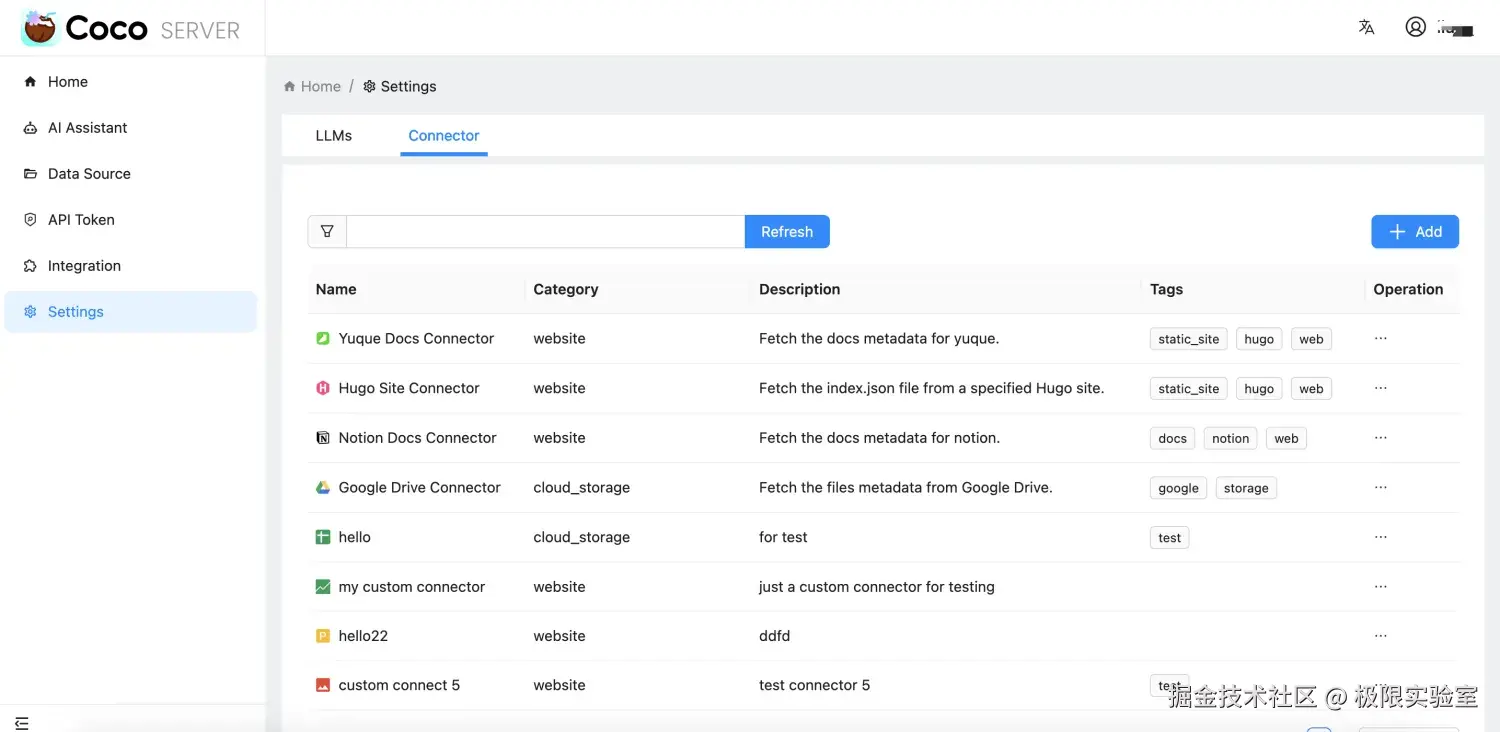Collapse the sidebar using the bottom-left toggle

(22, 723)
